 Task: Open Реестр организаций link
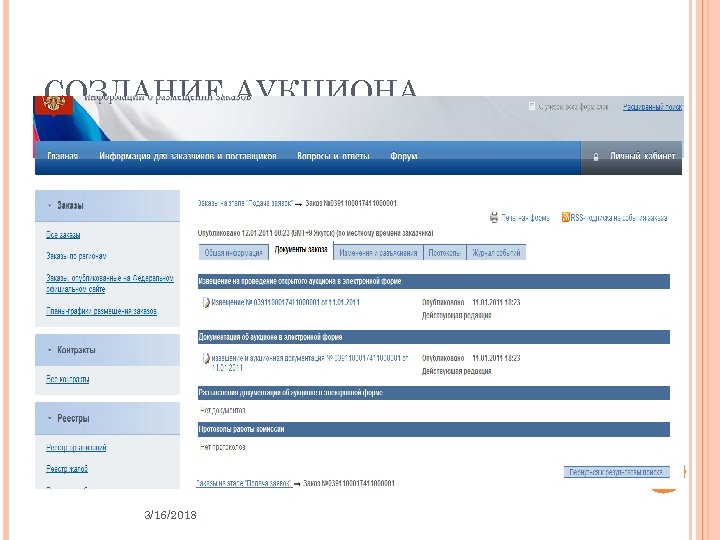point(76,448)
